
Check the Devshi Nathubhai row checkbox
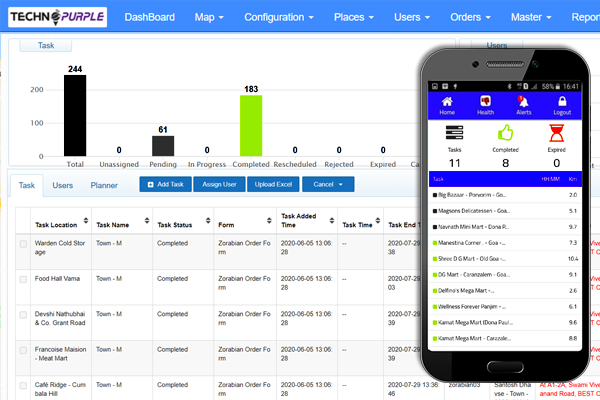[23, 315]
